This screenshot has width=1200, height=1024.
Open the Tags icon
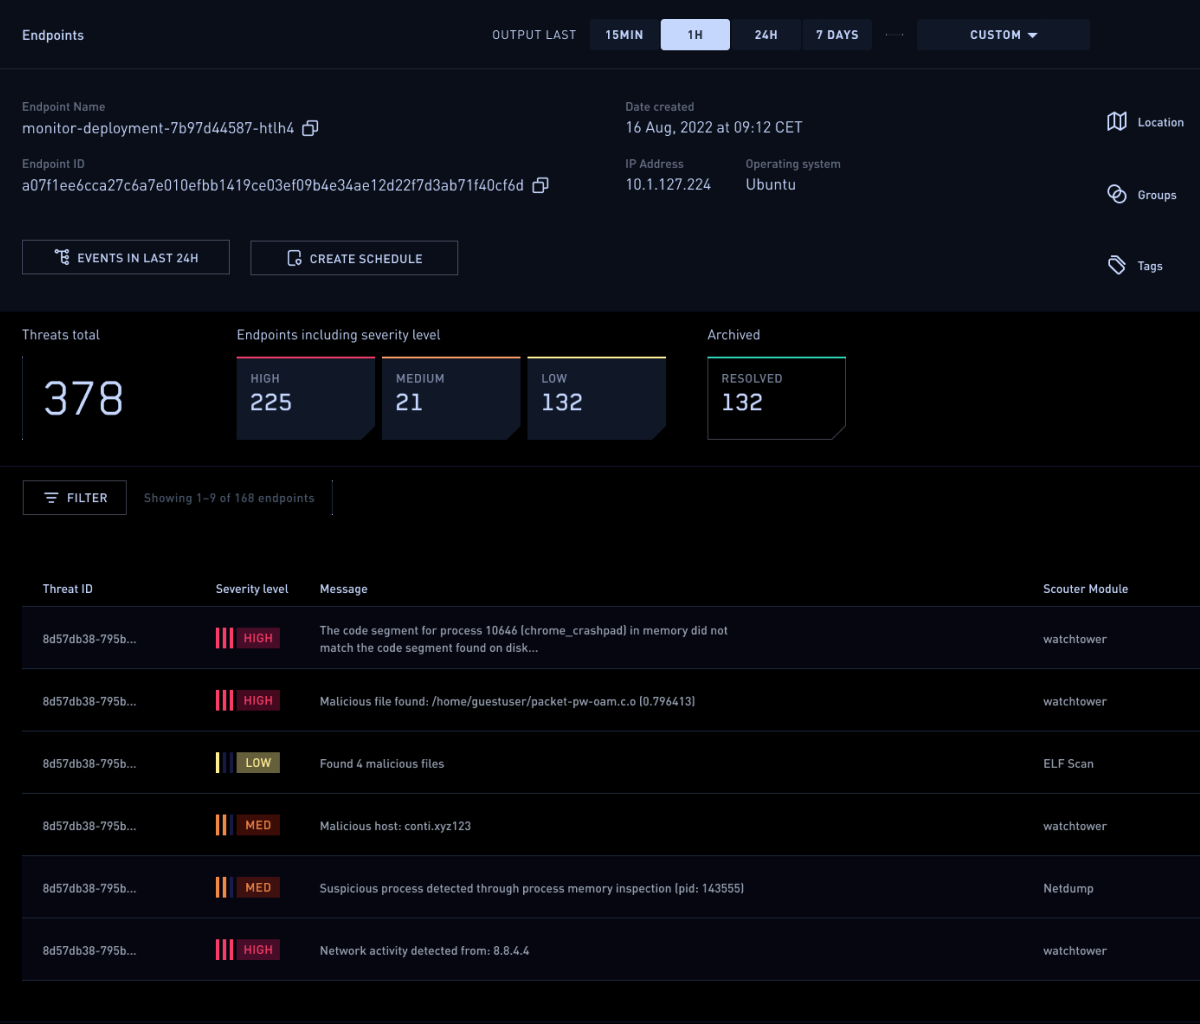[x=1117, y=265]
